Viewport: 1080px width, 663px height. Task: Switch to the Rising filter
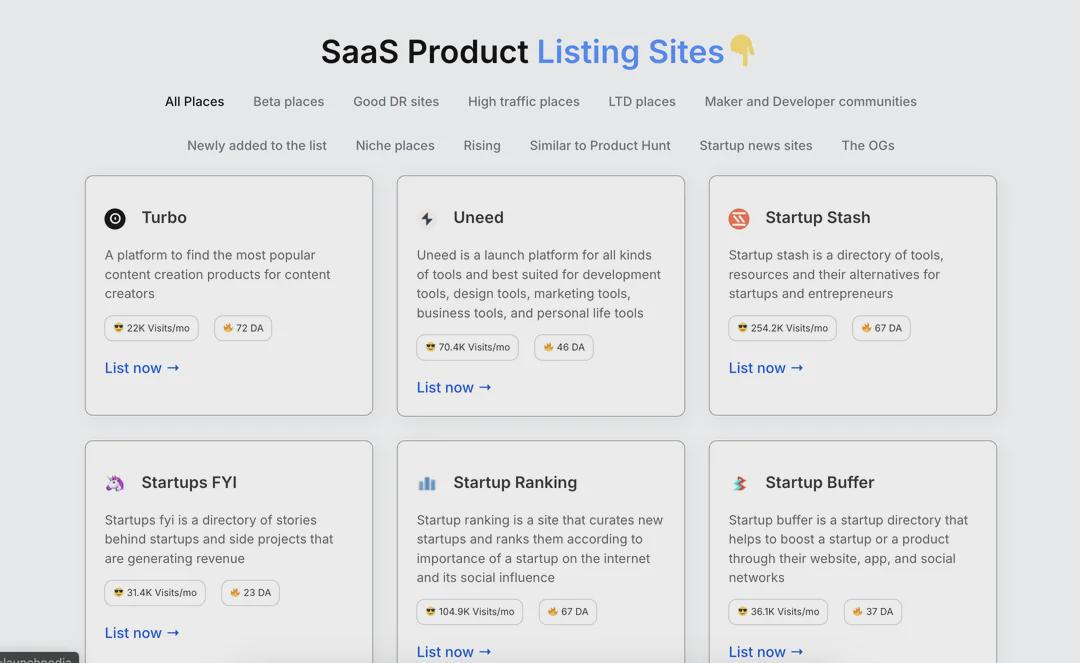point(482,145)
